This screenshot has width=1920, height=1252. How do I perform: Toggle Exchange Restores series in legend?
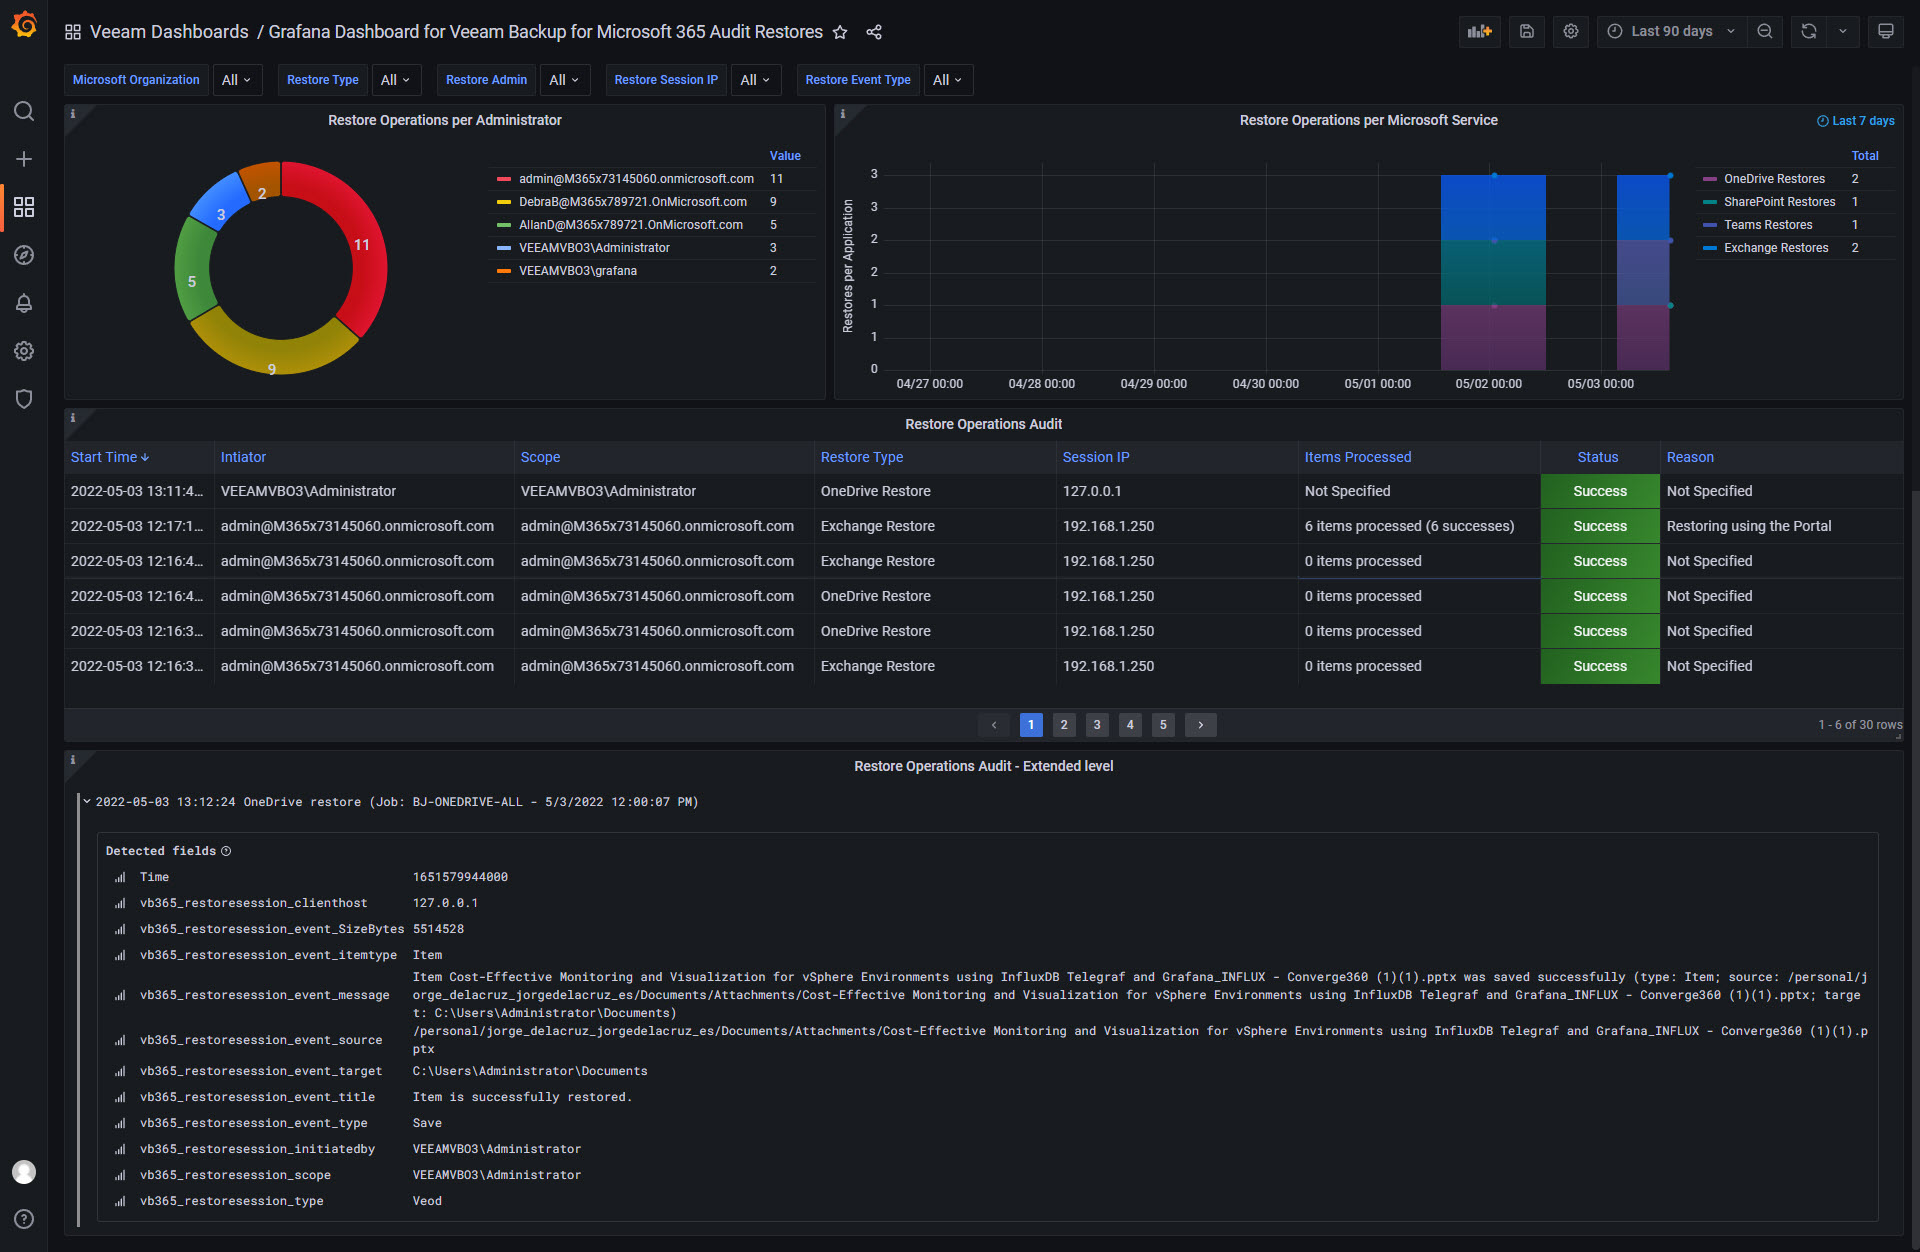click(1775, 248)
